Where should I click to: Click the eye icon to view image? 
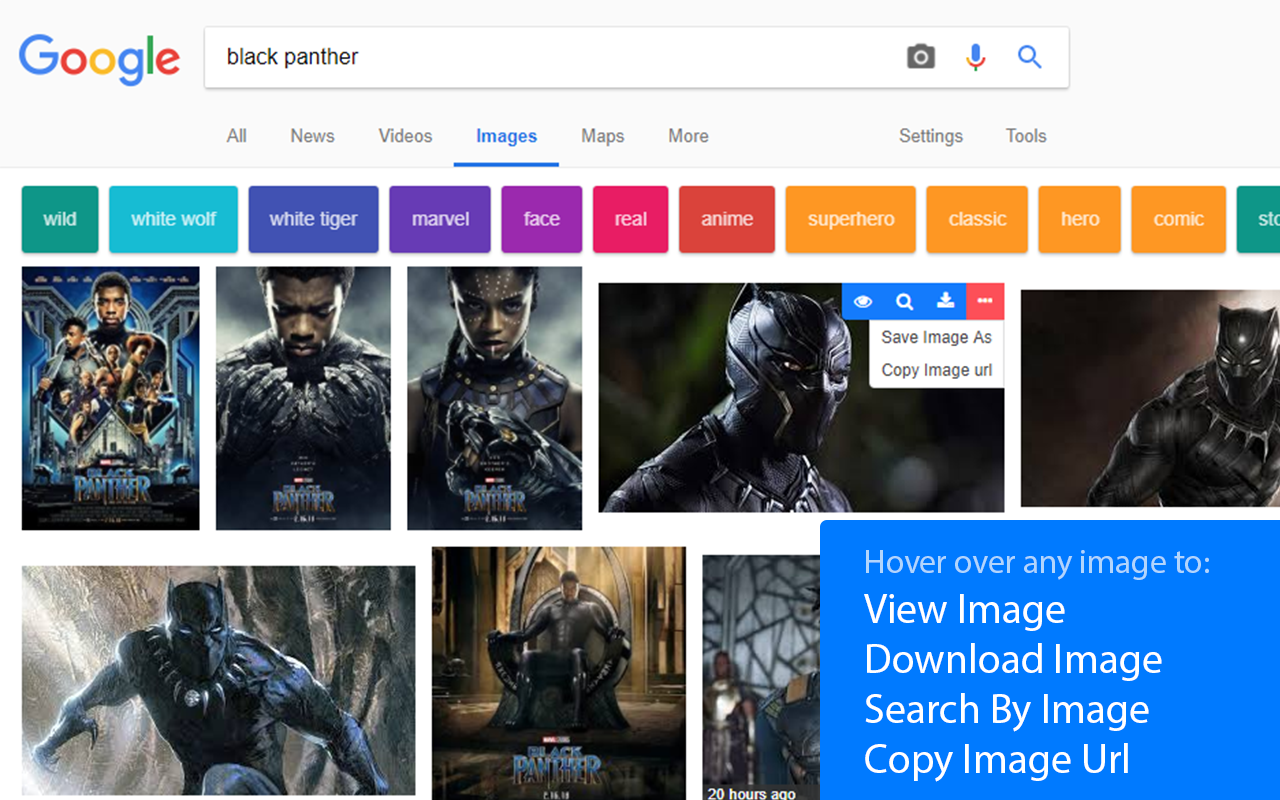[863, 301]
